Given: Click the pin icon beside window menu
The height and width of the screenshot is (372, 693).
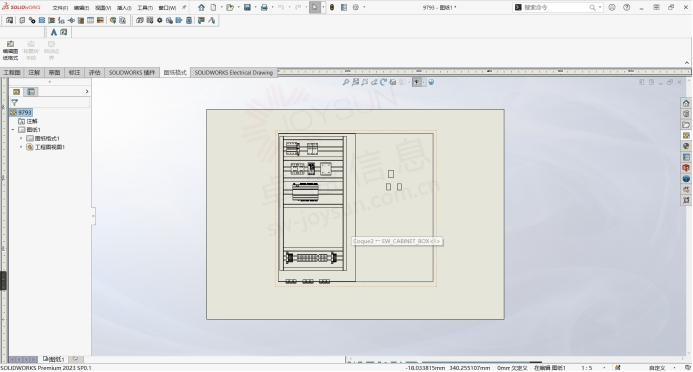Looking at the screenshot, I should (184, 8).
